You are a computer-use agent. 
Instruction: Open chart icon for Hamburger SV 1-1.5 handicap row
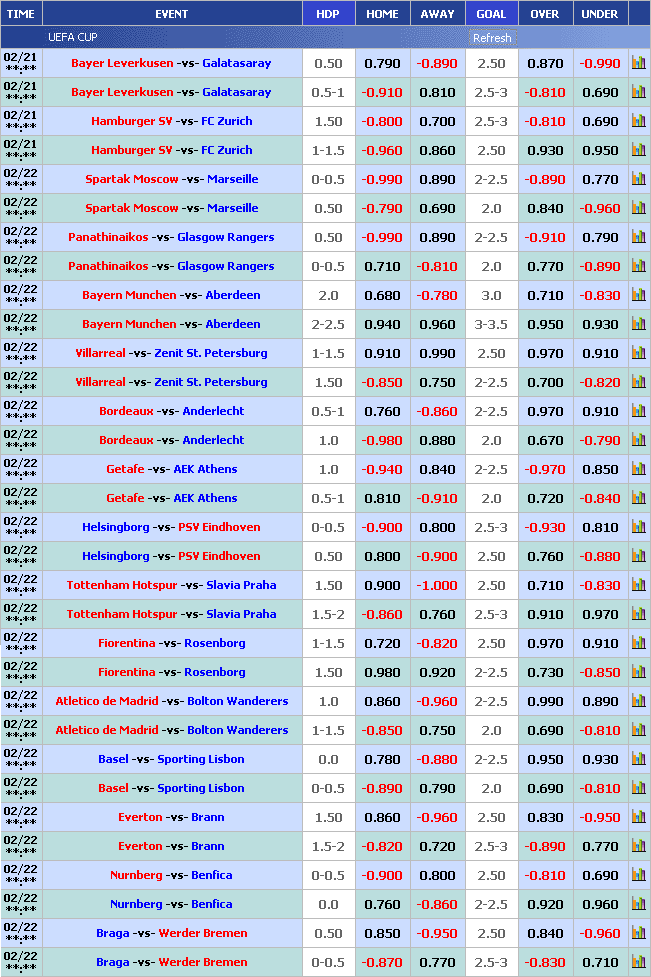click(x=638, y=149)
